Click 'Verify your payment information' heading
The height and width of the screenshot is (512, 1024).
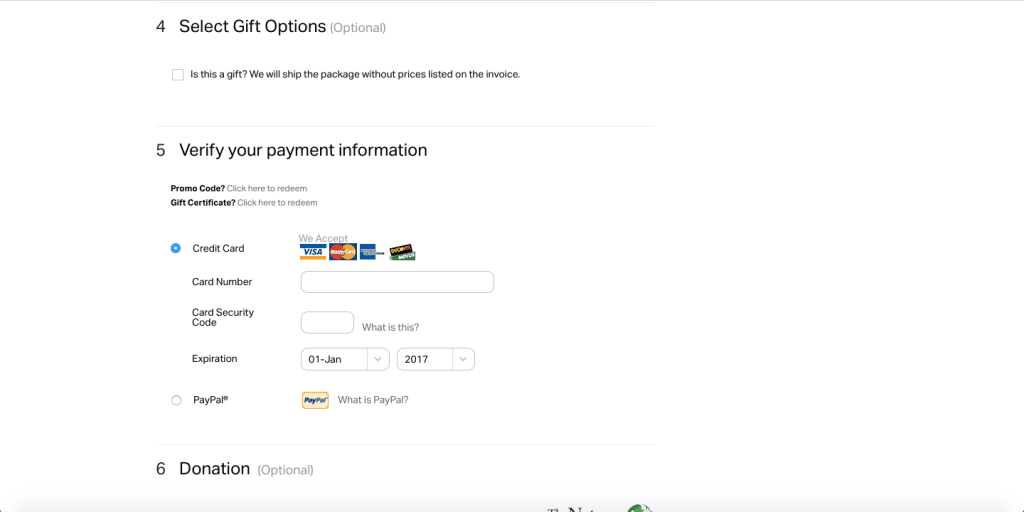[303, 150]
